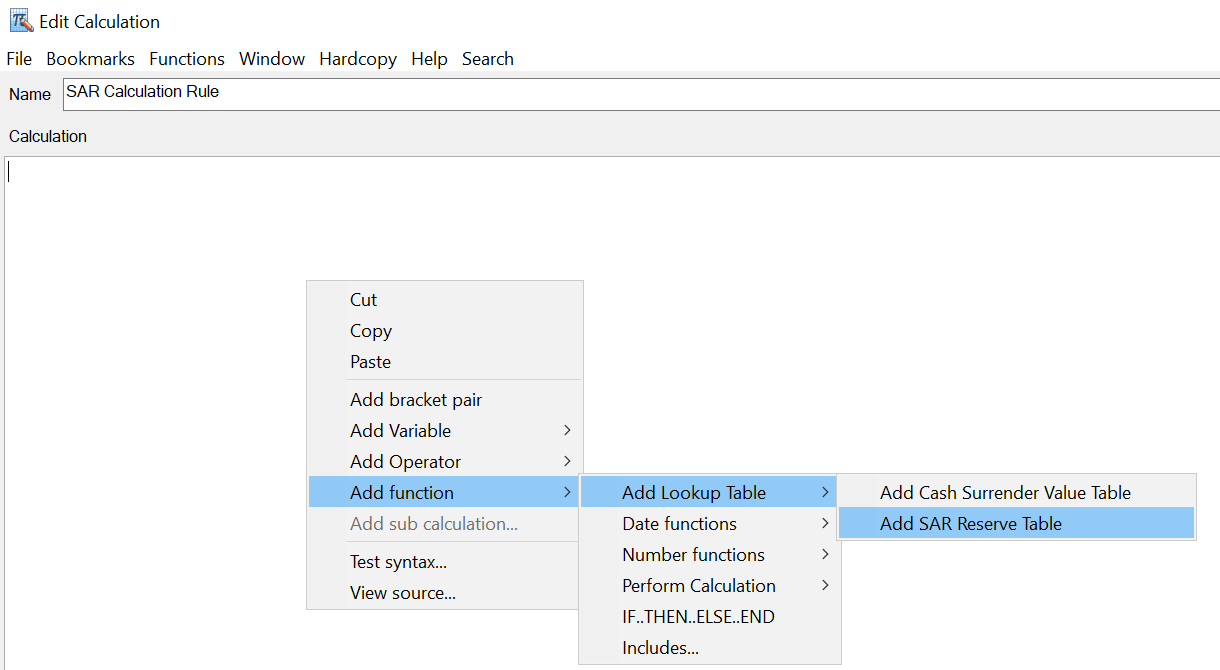The width and height of the screenshot is (1220, 670).
Task: Expand the Add Operator submenu
Action: pos(405,462)
